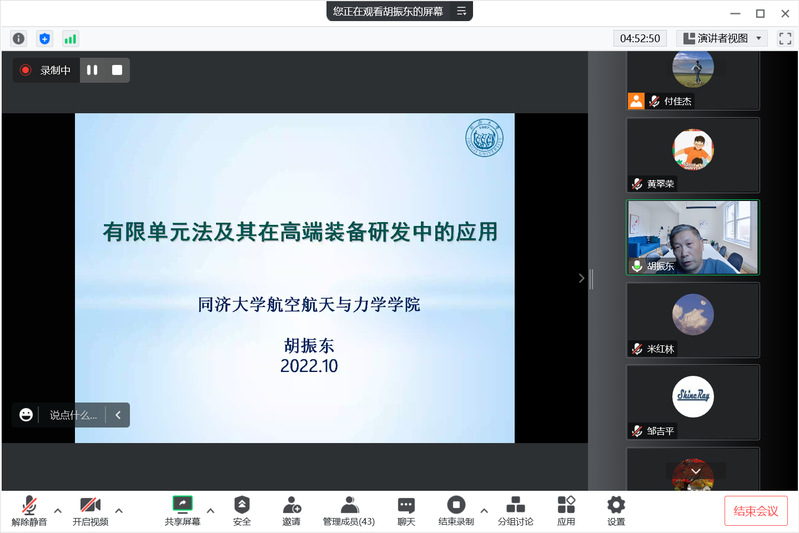
Task: Click the 说点什么 chat input field
Action: tap(73, 415)
